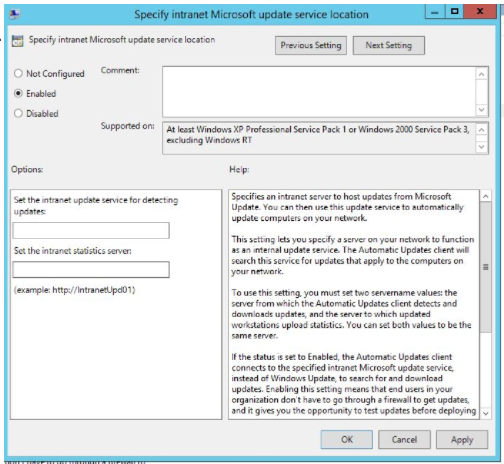Image resolution: width=504 pixels, height=464 pixels.
Task: Click Comment box scroll down arrow
Action: (x=481, y=110)
